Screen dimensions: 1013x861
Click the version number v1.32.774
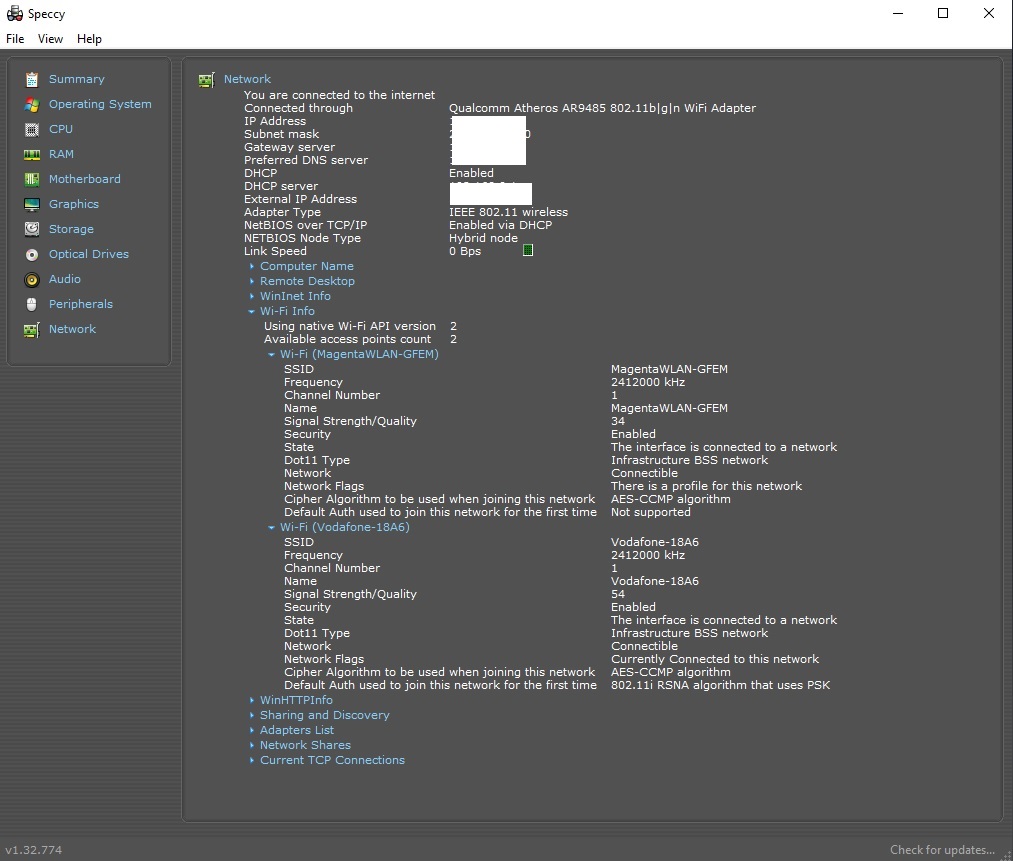click(x=34, y=849)
